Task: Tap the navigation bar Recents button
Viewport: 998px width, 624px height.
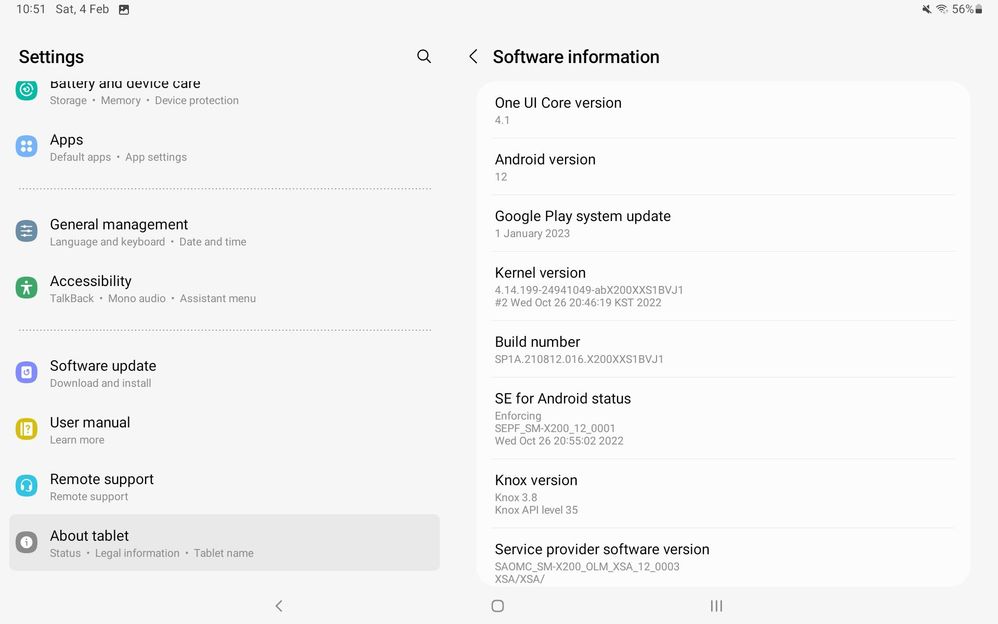Action: coord(717,606)
